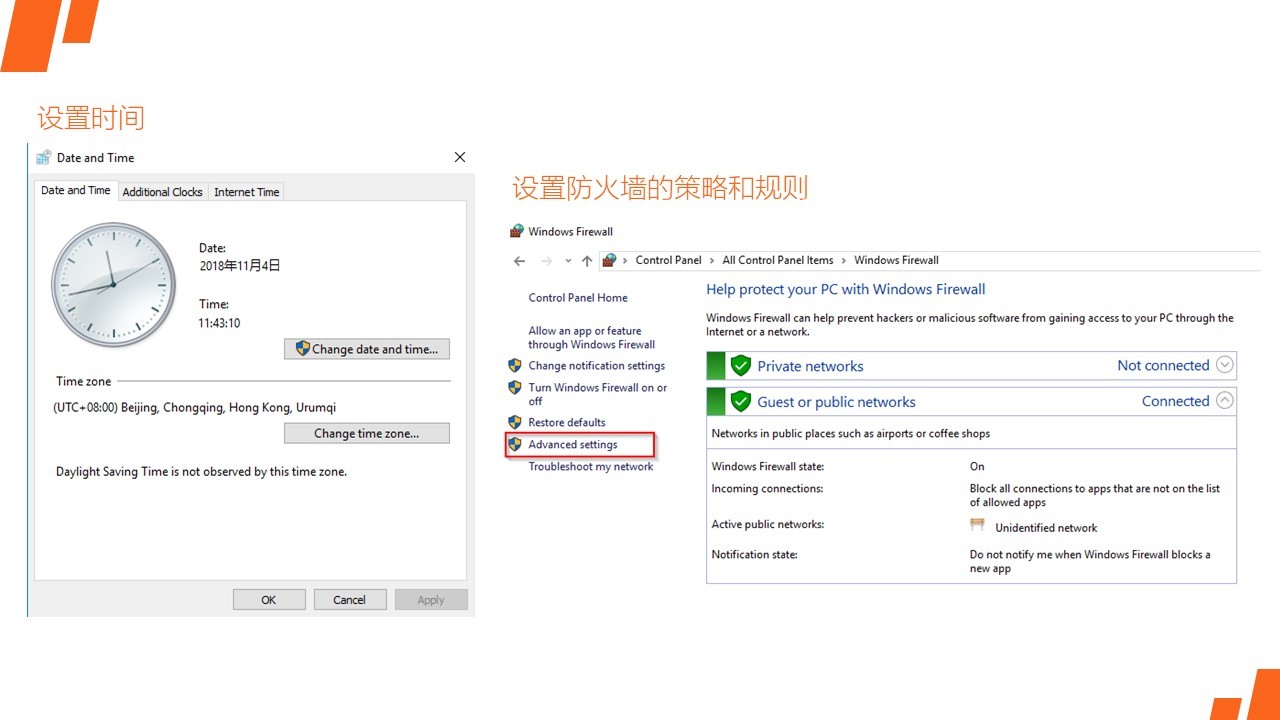Click the Unidentified network bench icon
Viewport: 1280px width, 720px height.
978,525
